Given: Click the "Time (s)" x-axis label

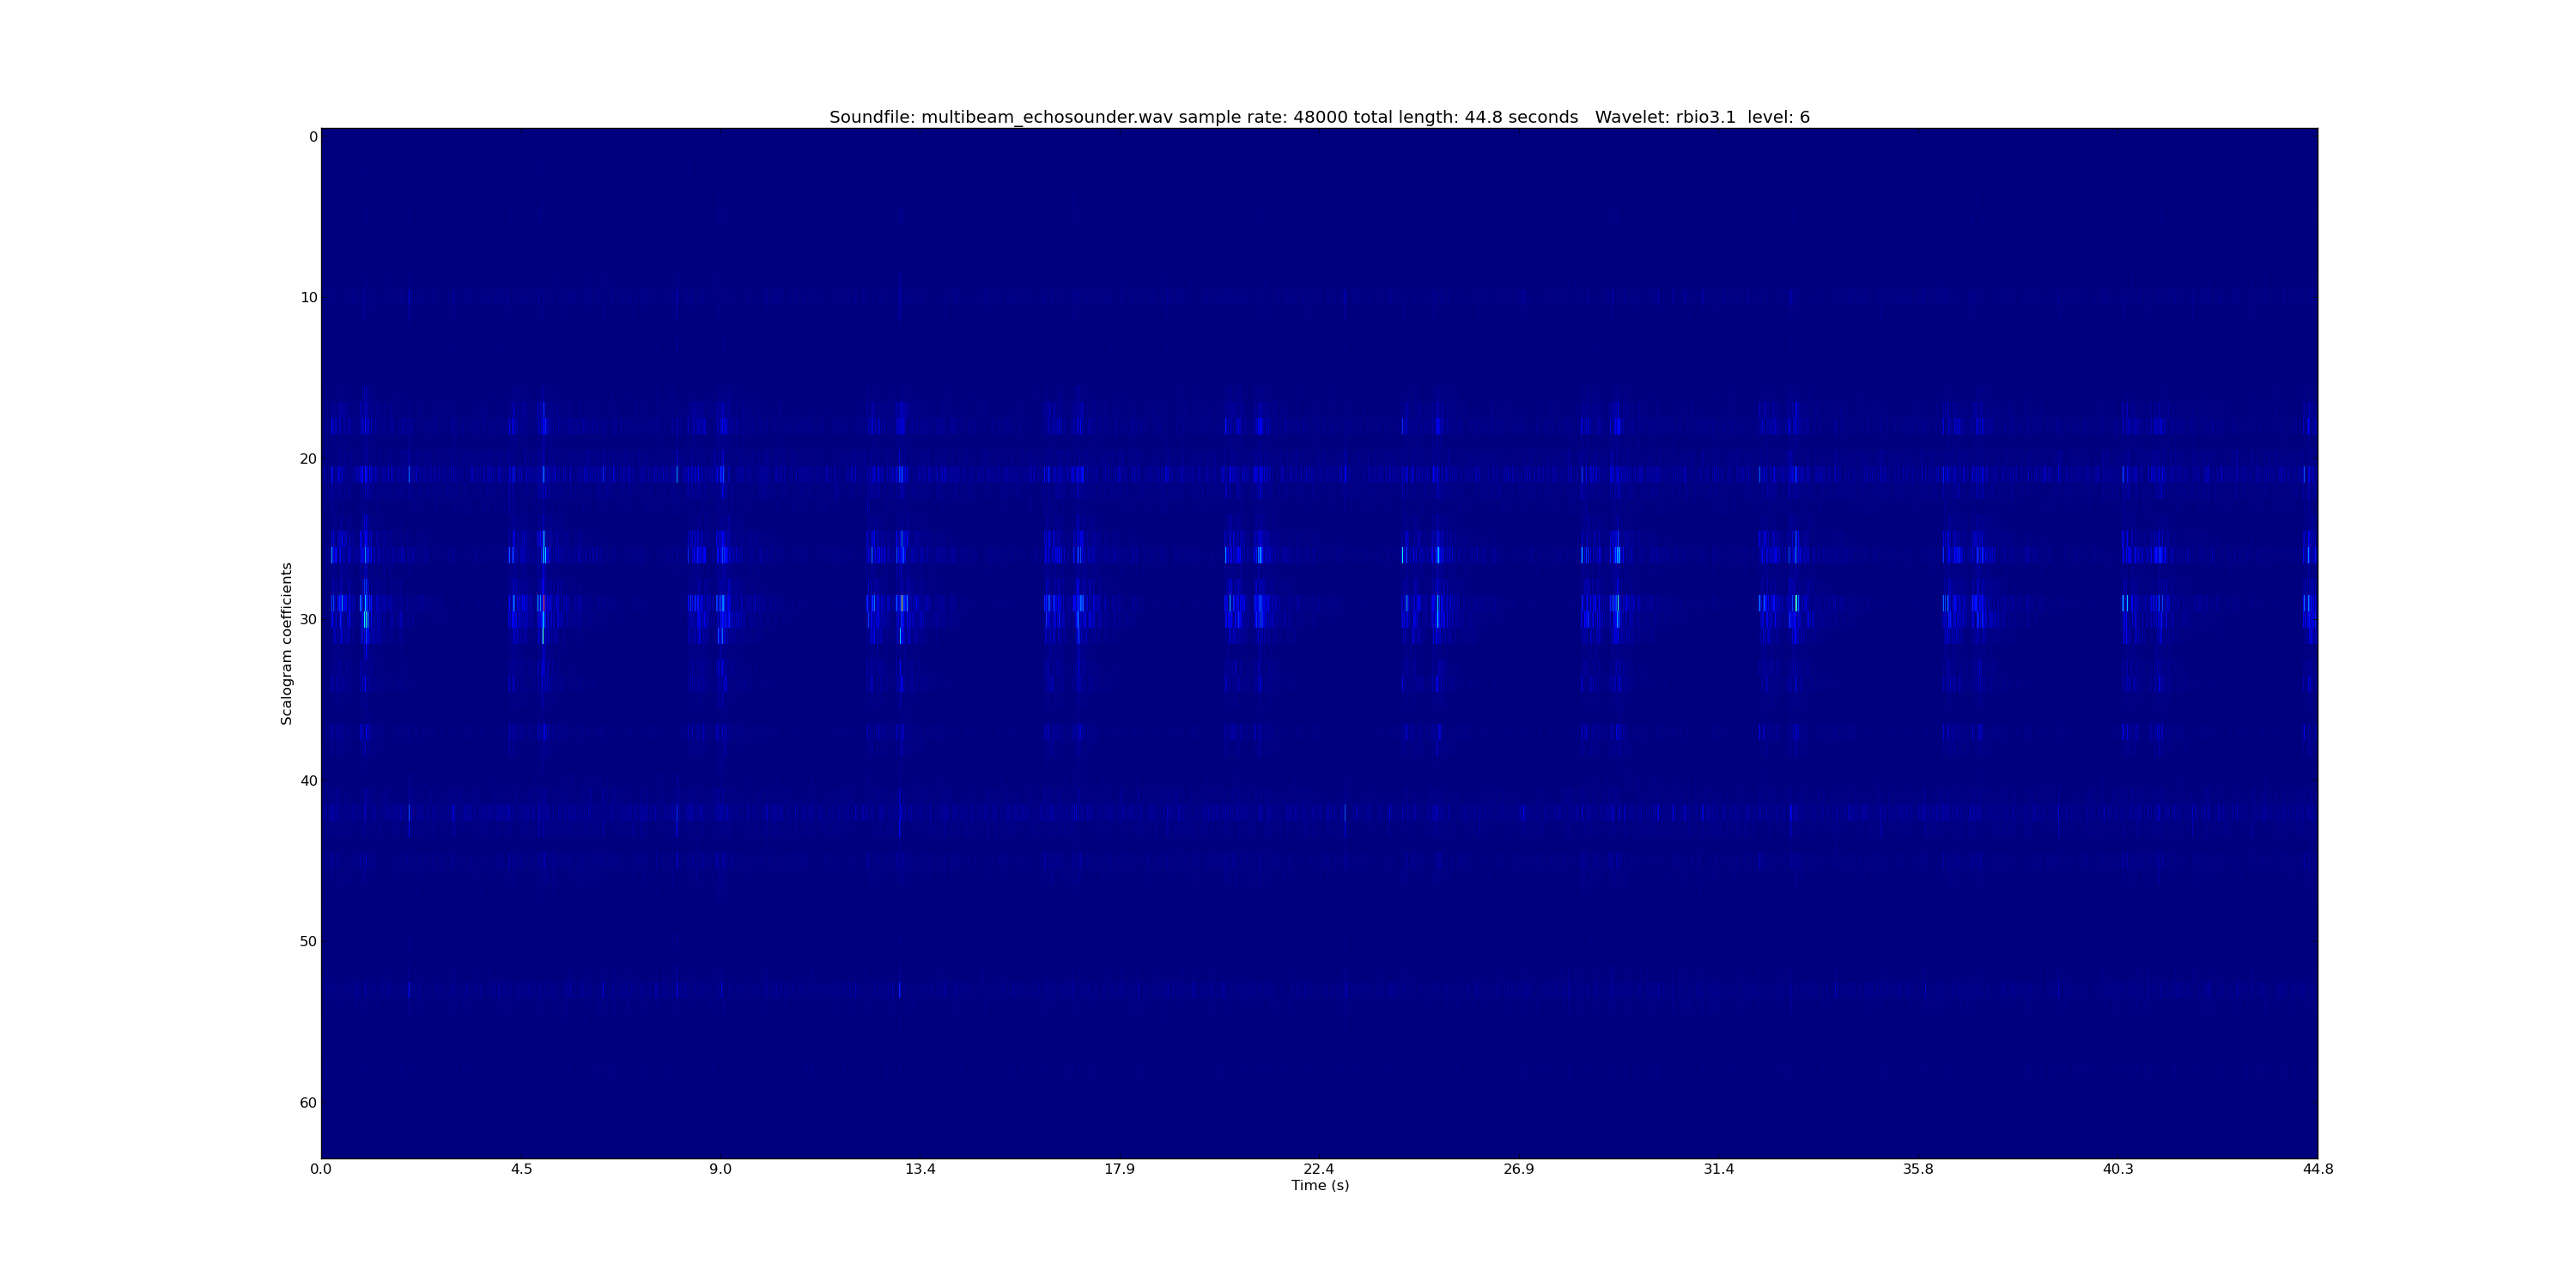Looking at the screenshot, I should [x=1319, y=1185].
